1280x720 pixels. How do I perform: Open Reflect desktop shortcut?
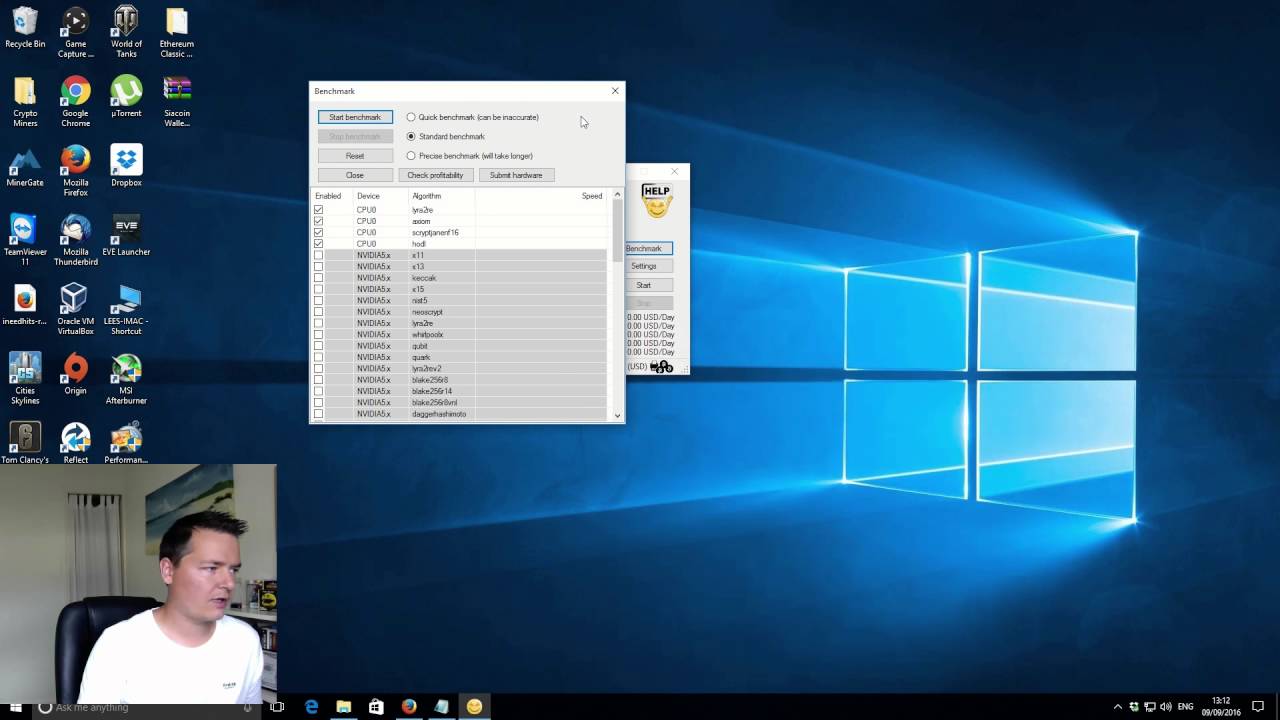75,443
